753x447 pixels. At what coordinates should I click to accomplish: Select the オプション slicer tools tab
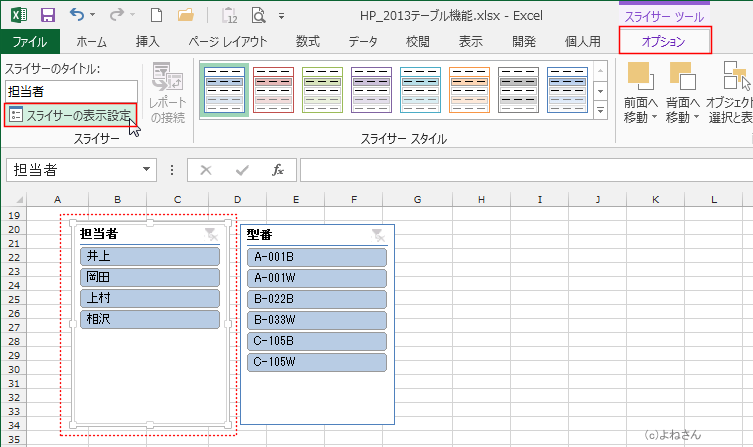coord(665,41)
